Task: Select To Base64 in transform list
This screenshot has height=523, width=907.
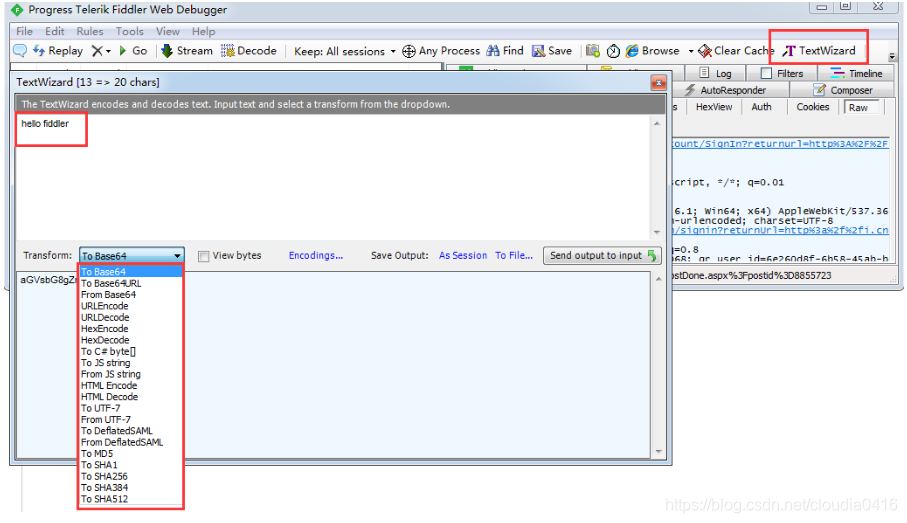Action: point(131,272)
